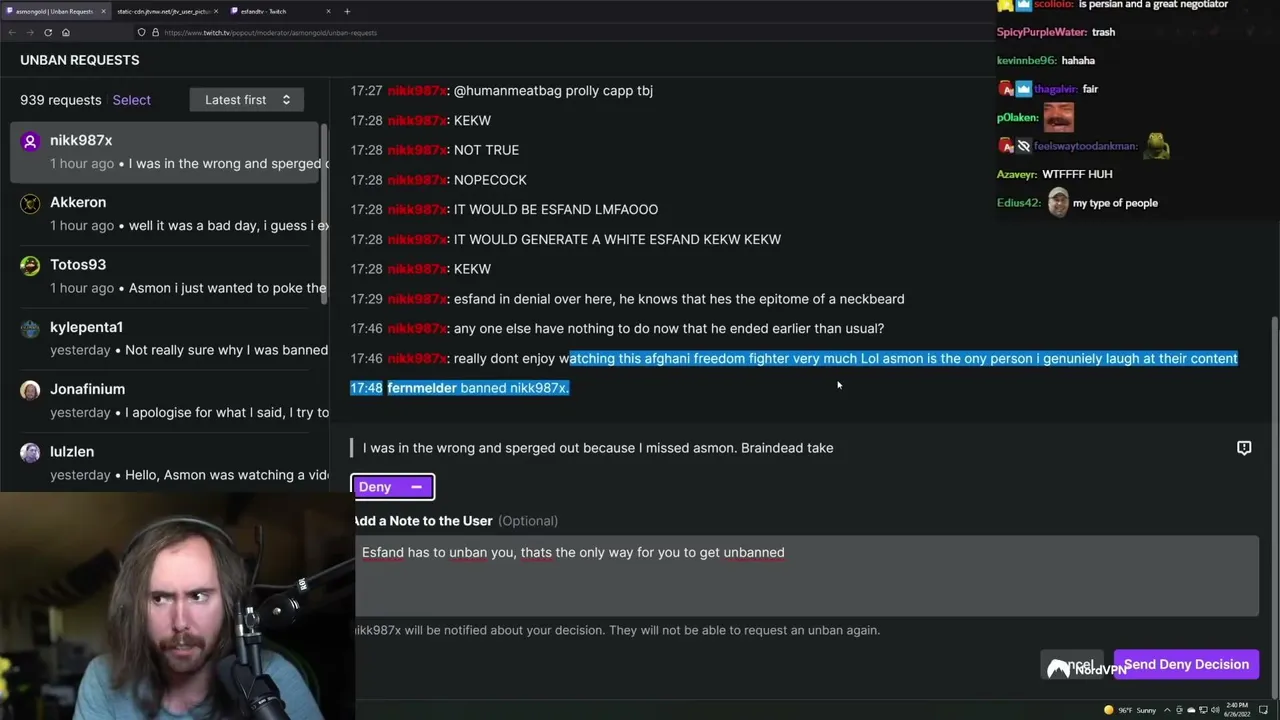The width and height of the screenshot is (1280, 720).
Task: Close the esfandtv Twitch tab
Action: (x=328, y=11)
